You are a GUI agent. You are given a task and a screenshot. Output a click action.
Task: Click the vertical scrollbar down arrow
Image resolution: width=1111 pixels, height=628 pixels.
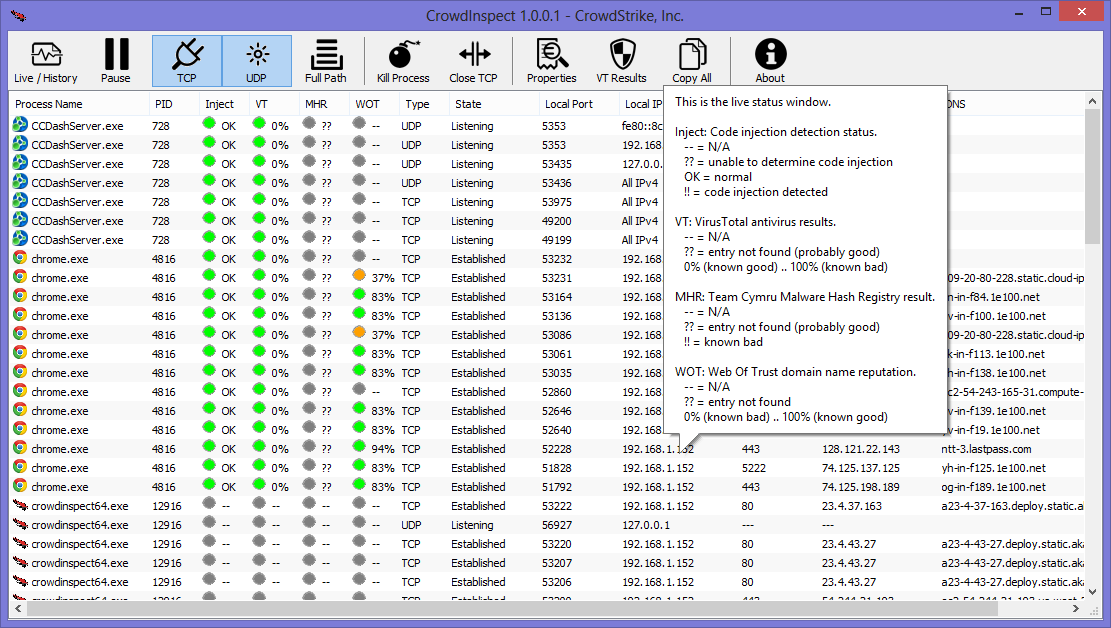click(x=1092, y=593)
